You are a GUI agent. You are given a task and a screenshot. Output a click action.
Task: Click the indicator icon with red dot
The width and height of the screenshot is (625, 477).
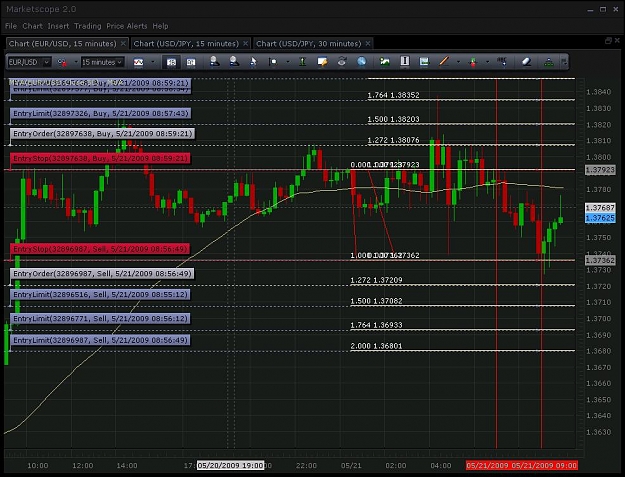coord(62,62)
